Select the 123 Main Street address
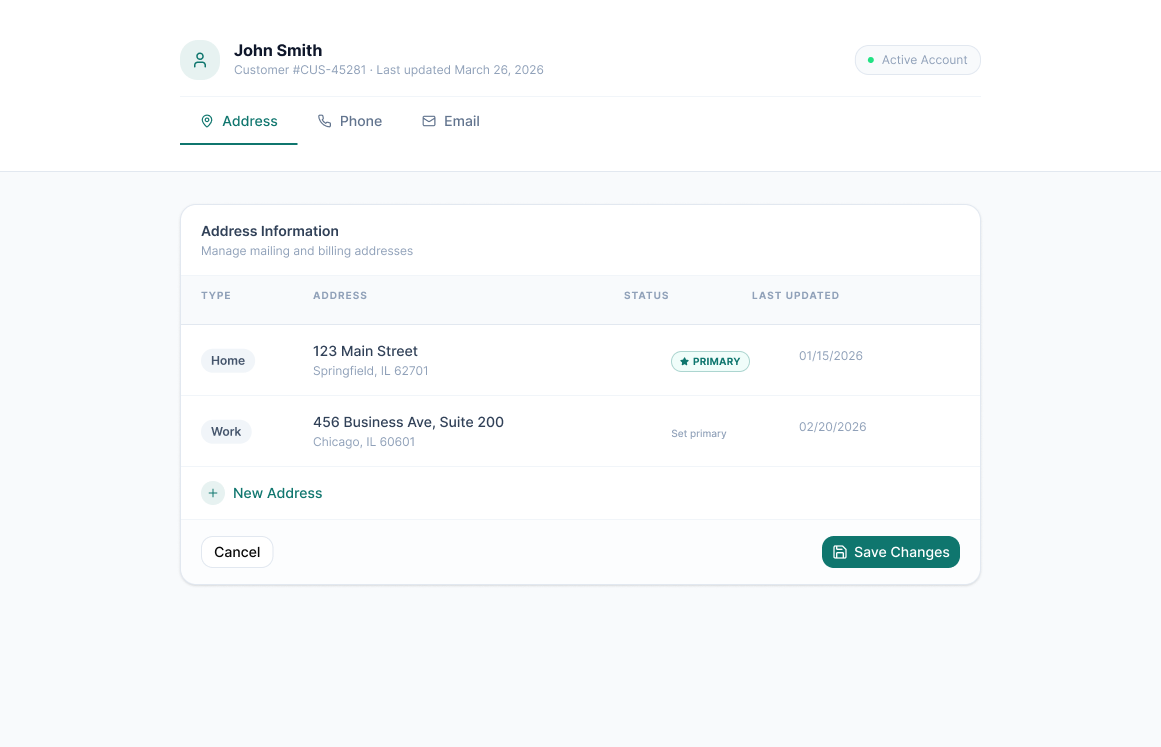 365,351
